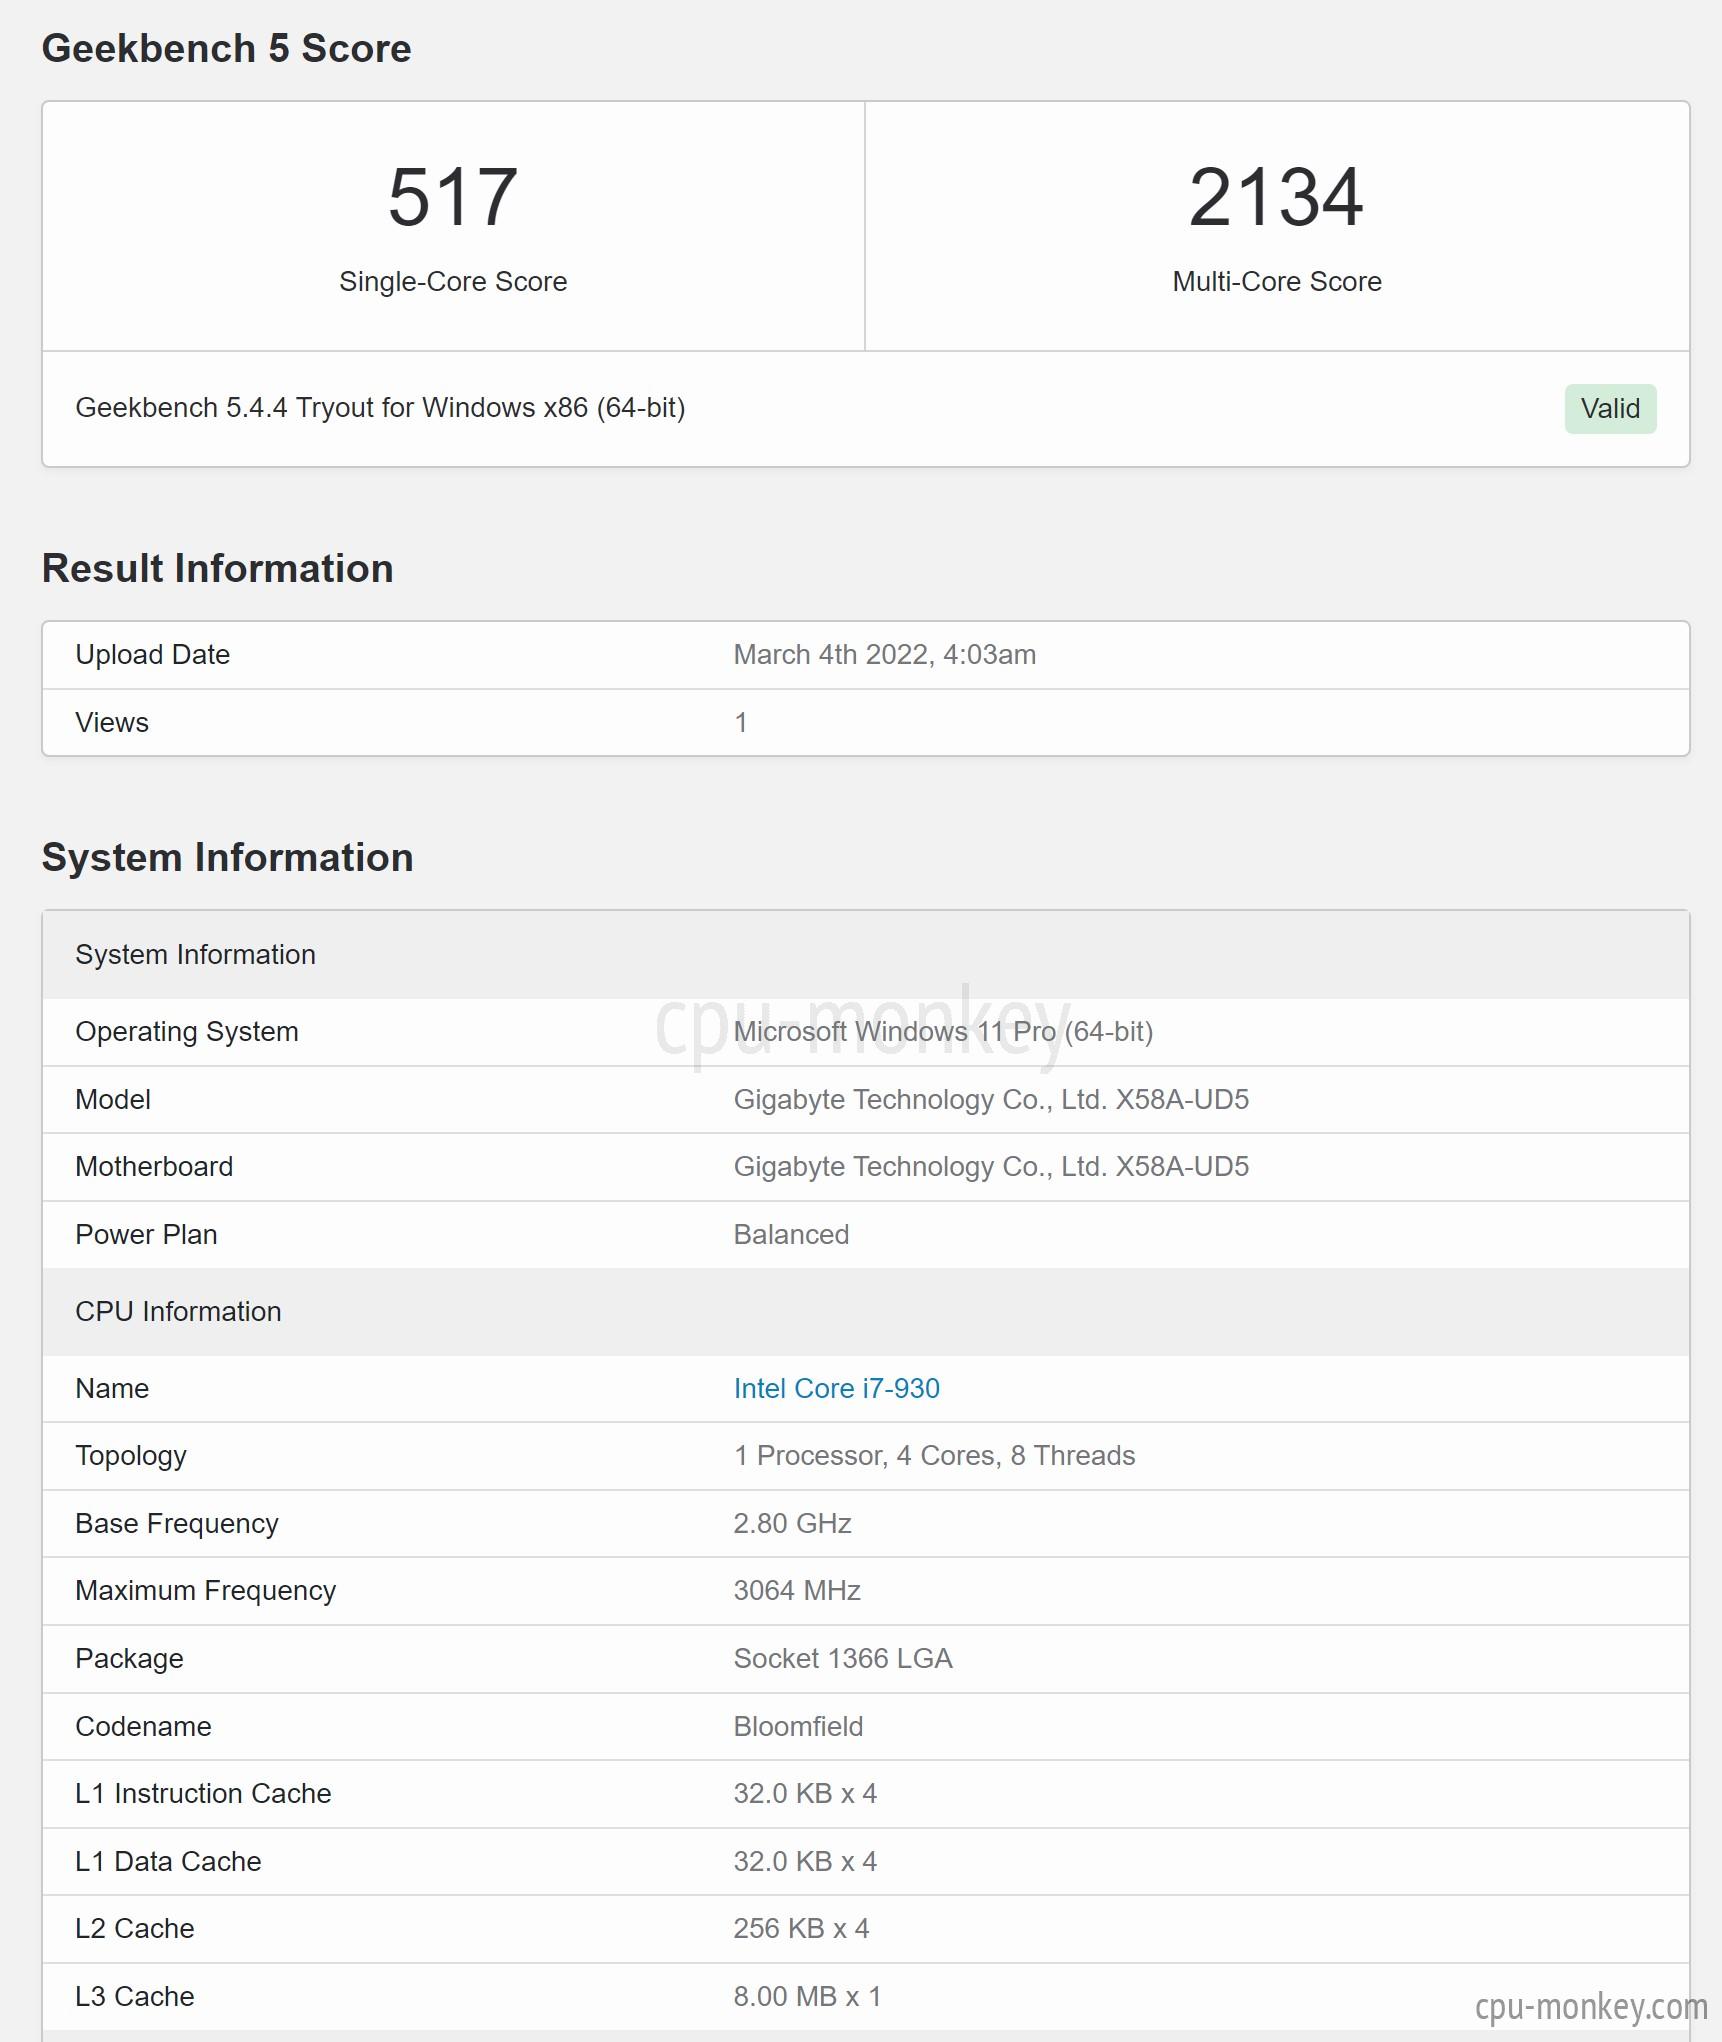The image size is (1722, 2042).
Task: Click the Power Plan row label
Action: point(146,1234)
